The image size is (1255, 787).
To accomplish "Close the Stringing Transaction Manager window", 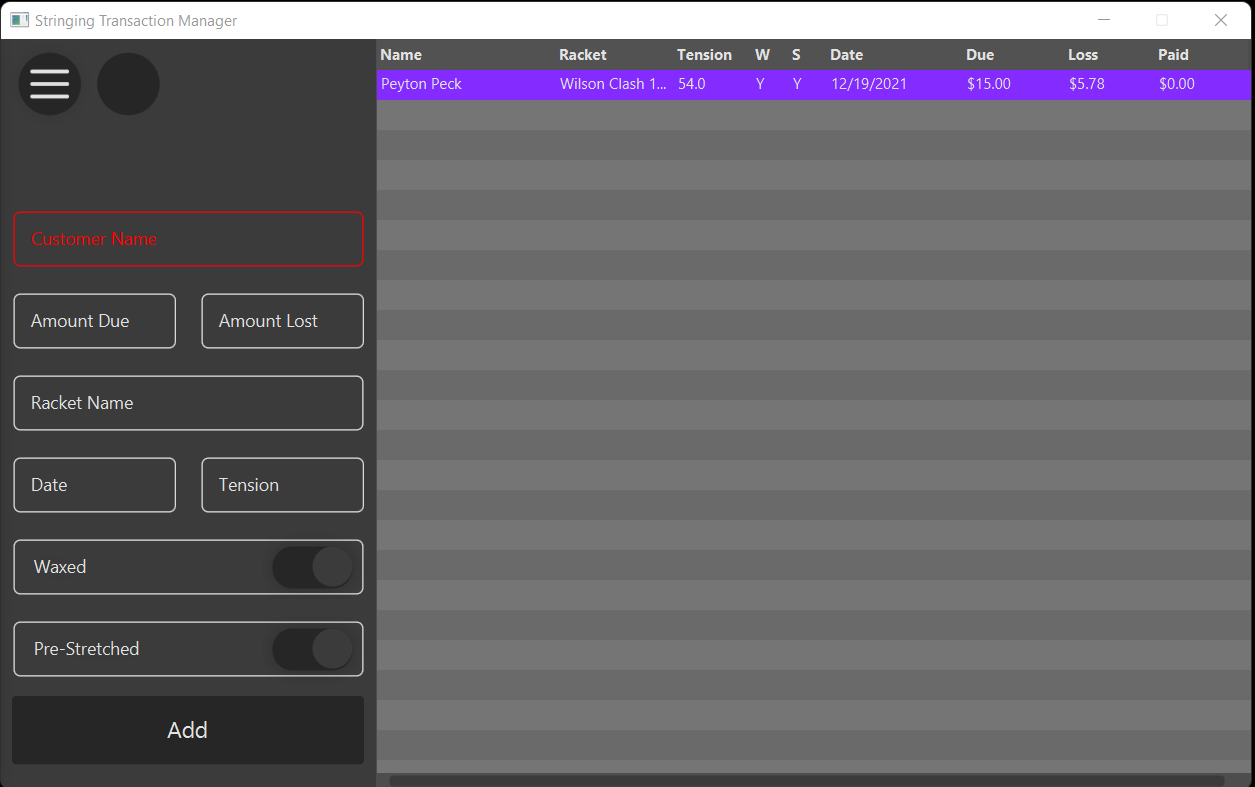I will (x=1220, y=20).
